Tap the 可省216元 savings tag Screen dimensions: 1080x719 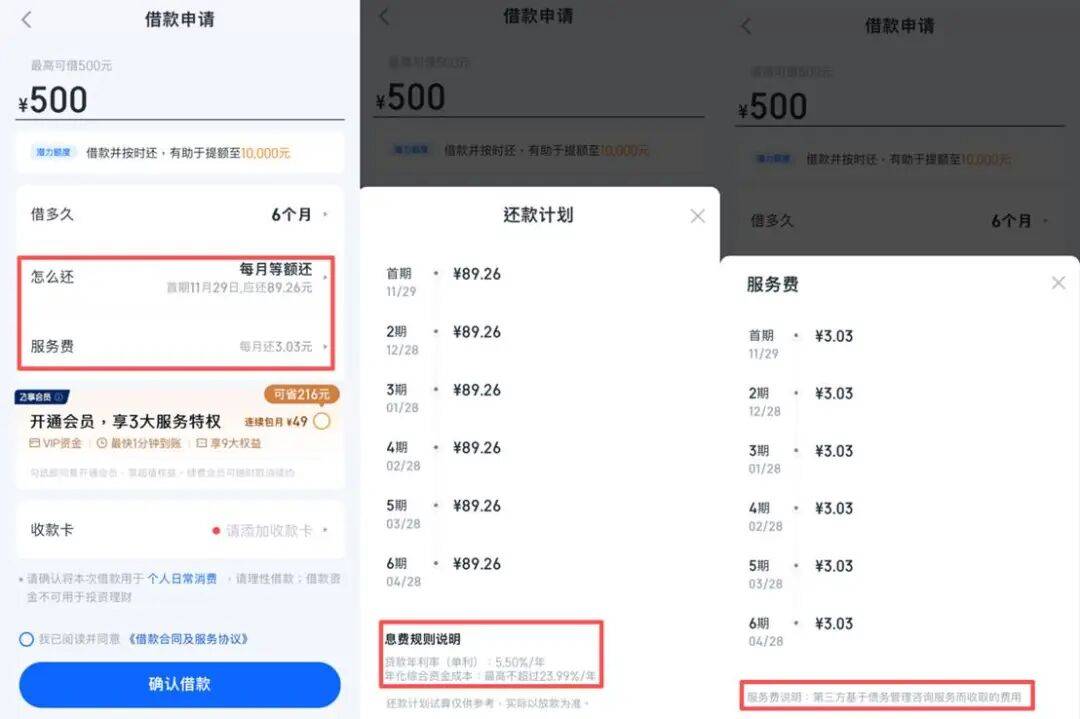click(302, 395)
